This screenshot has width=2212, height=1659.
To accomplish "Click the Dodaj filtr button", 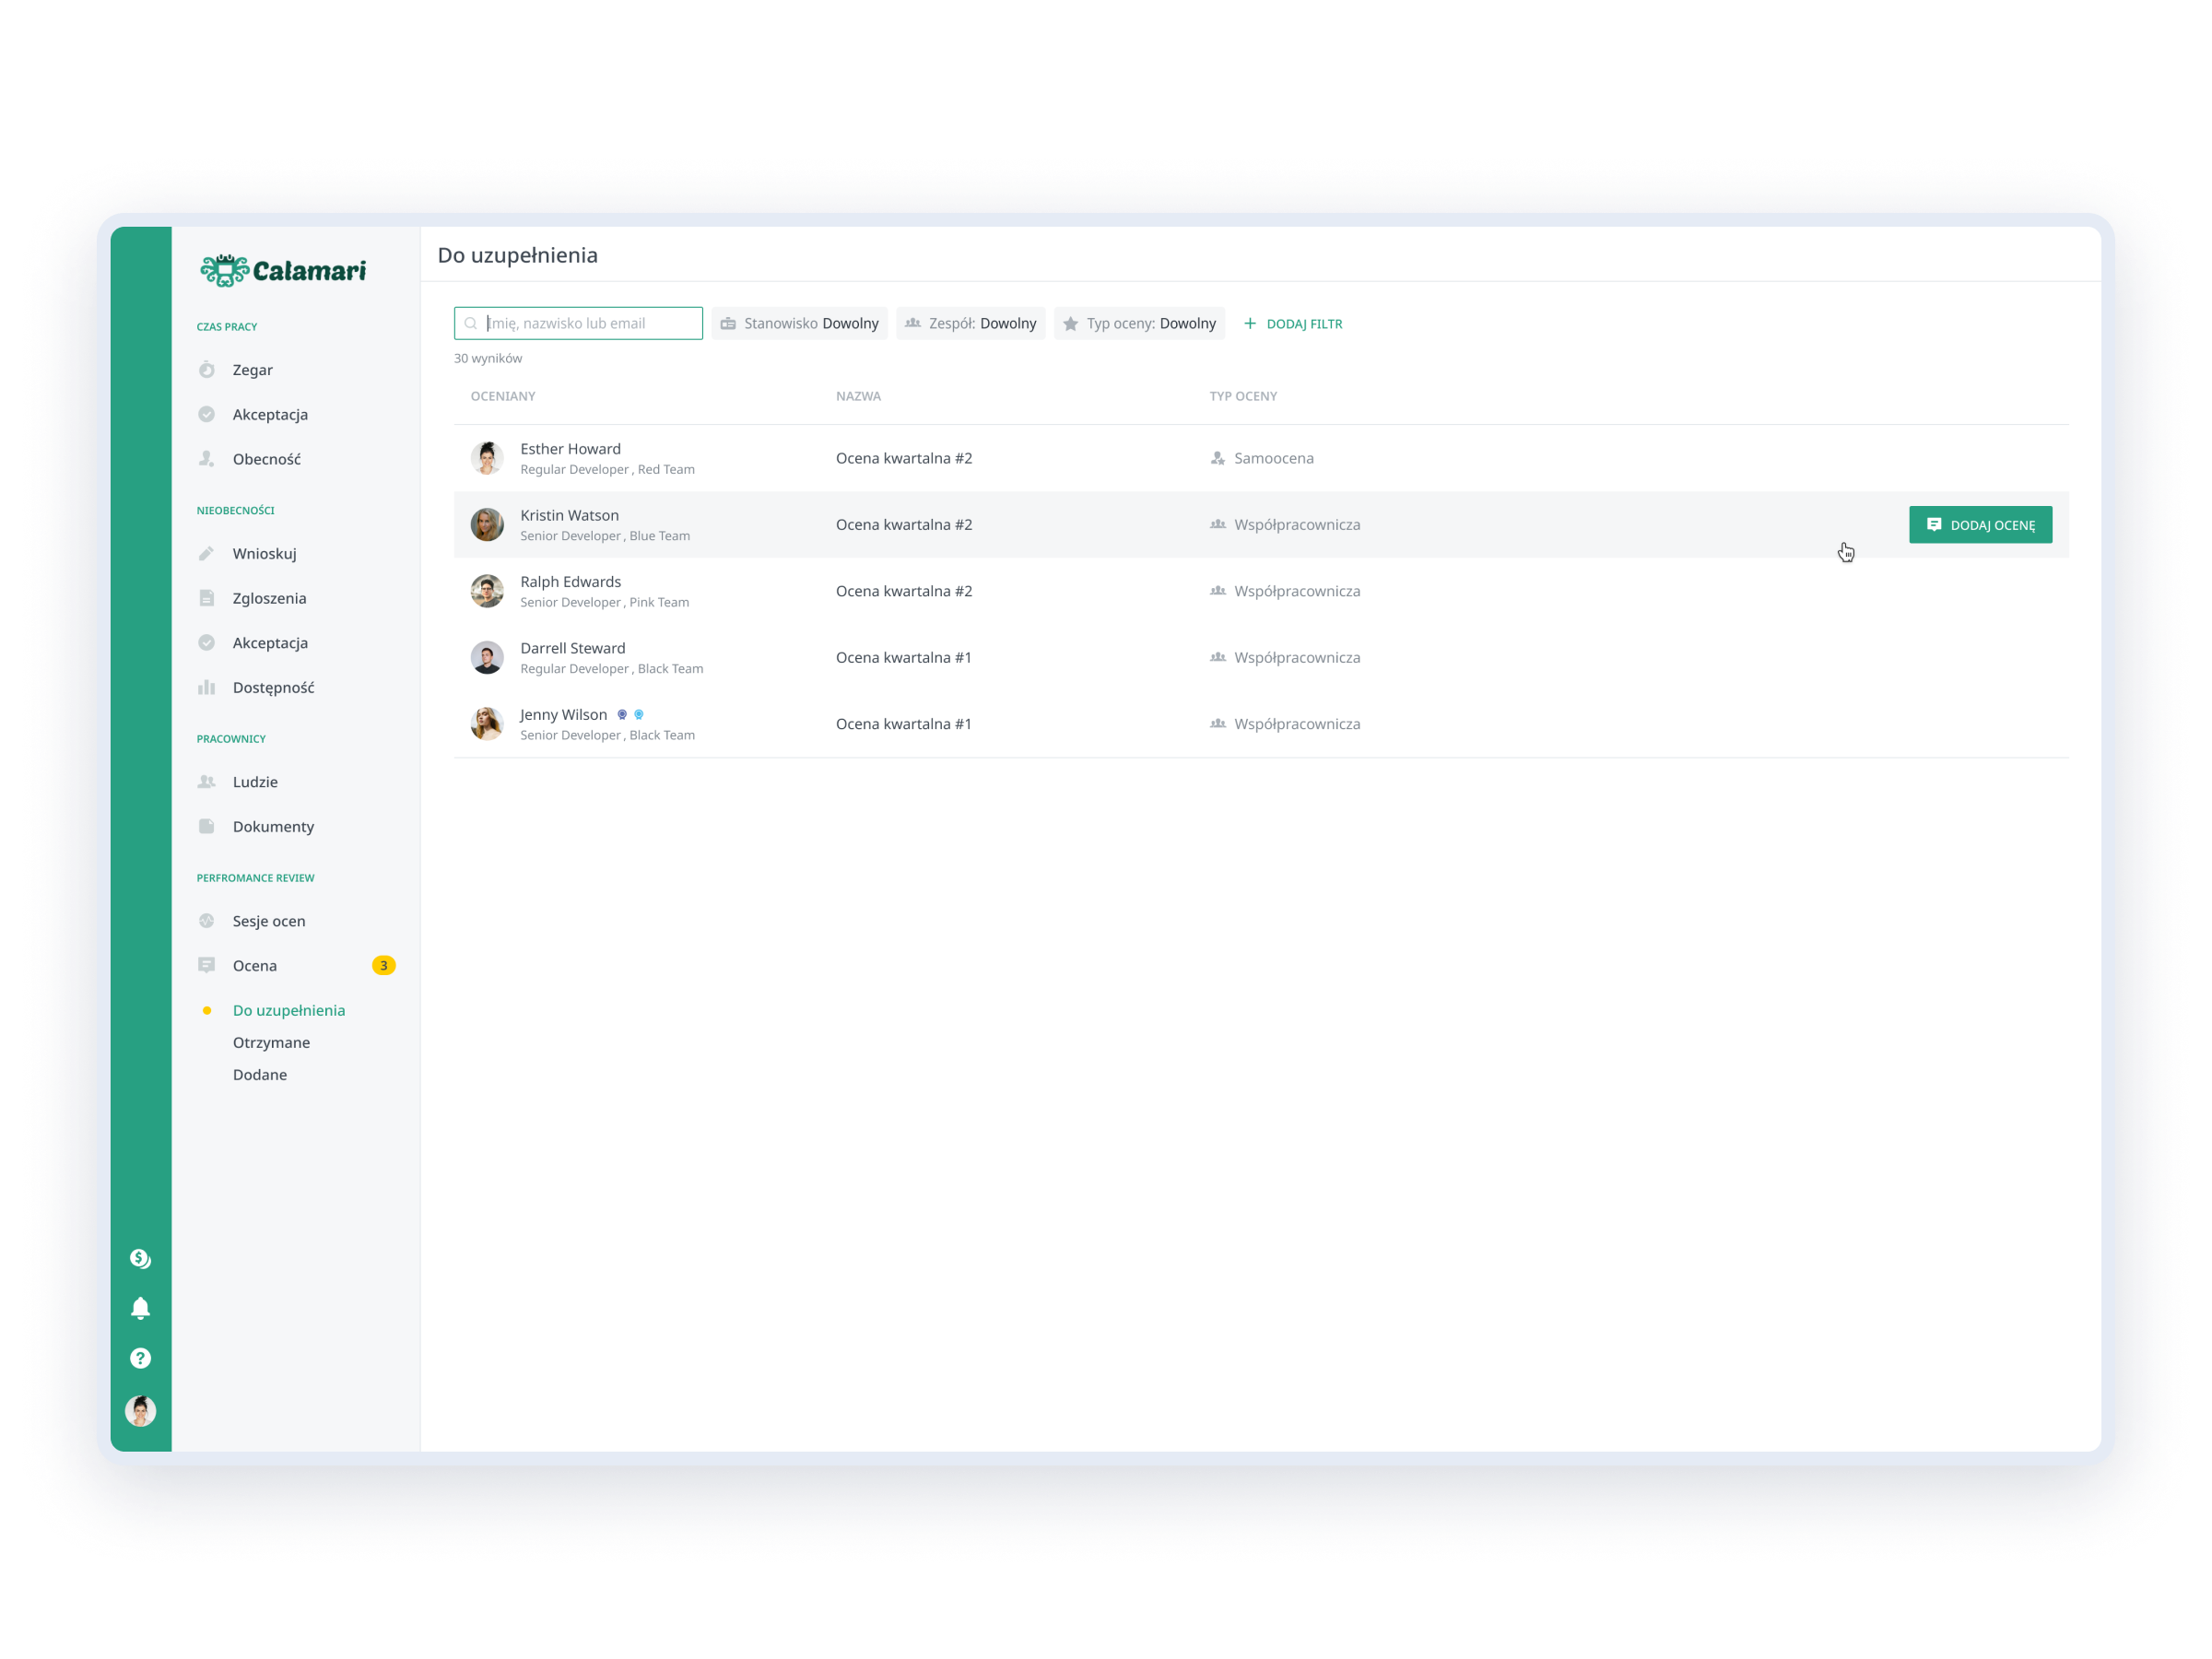I will (1292, 324).
